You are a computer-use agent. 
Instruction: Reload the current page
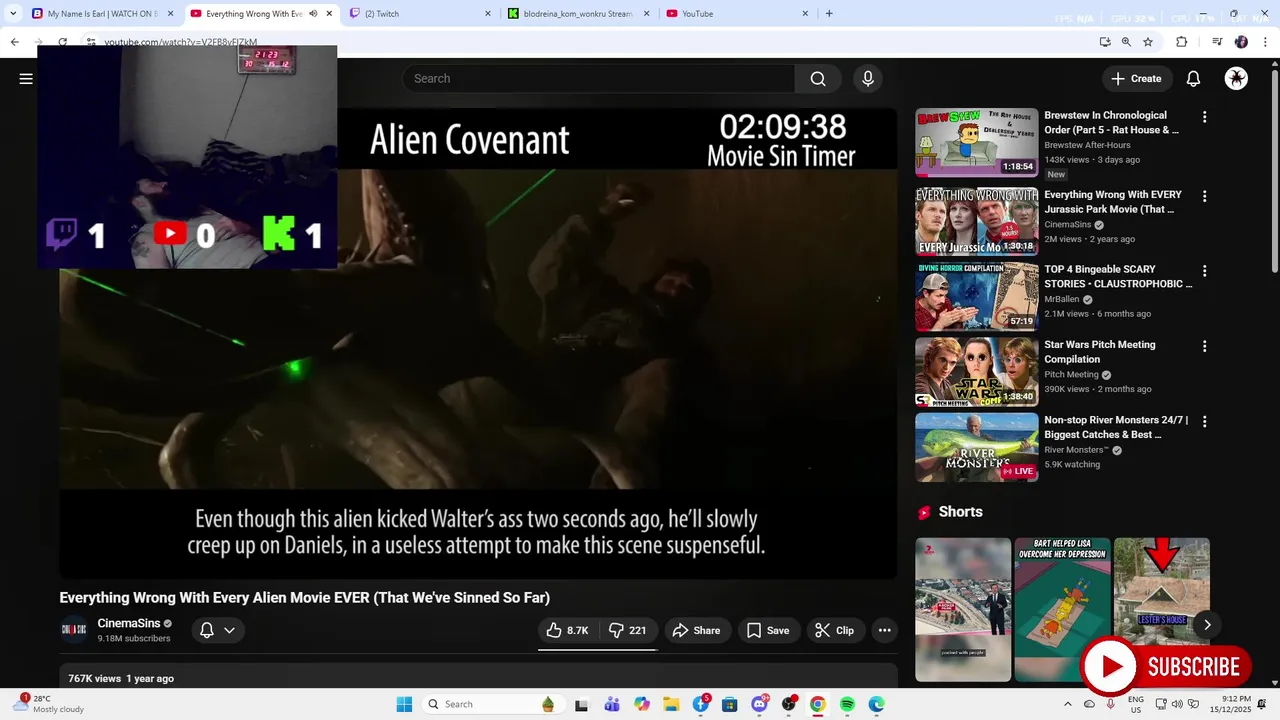(63, 42)
